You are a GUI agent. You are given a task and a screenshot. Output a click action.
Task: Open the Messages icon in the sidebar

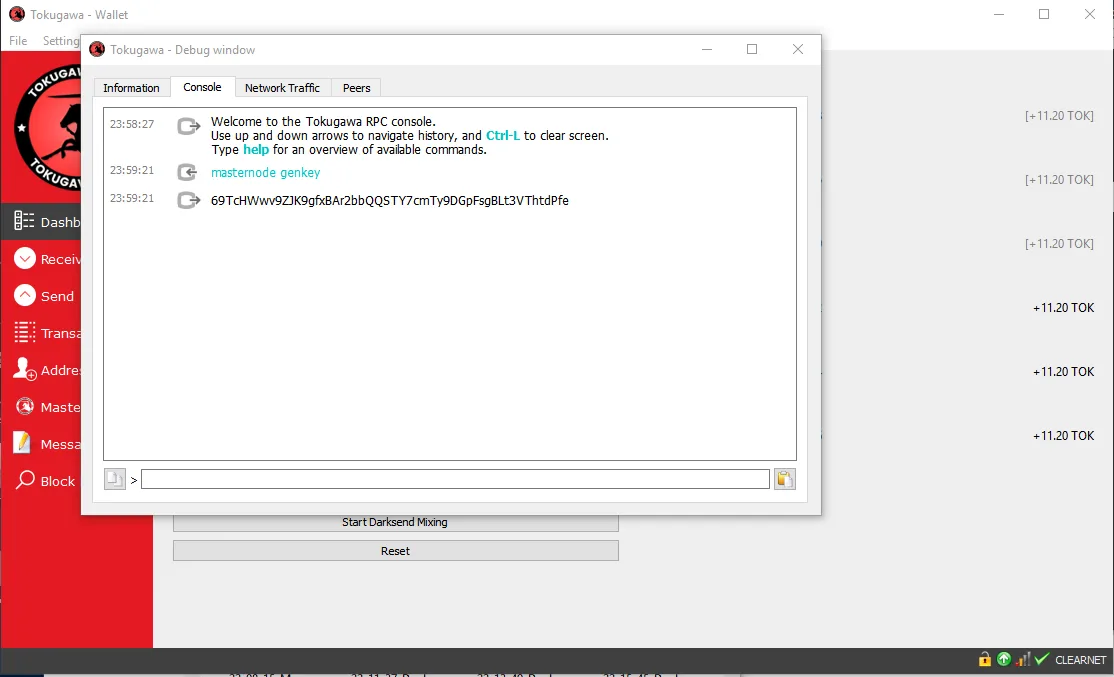point(23,443)
